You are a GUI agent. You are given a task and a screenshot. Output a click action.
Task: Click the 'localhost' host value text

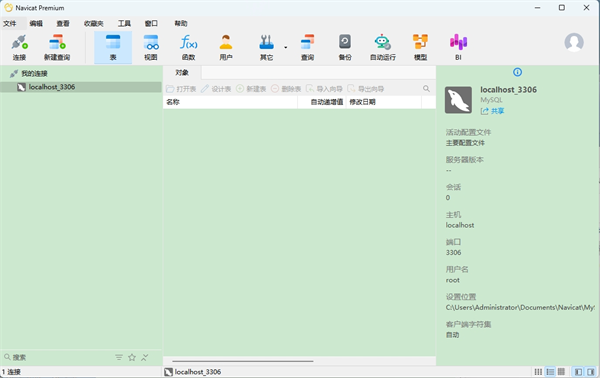click(x=460, y=225)
